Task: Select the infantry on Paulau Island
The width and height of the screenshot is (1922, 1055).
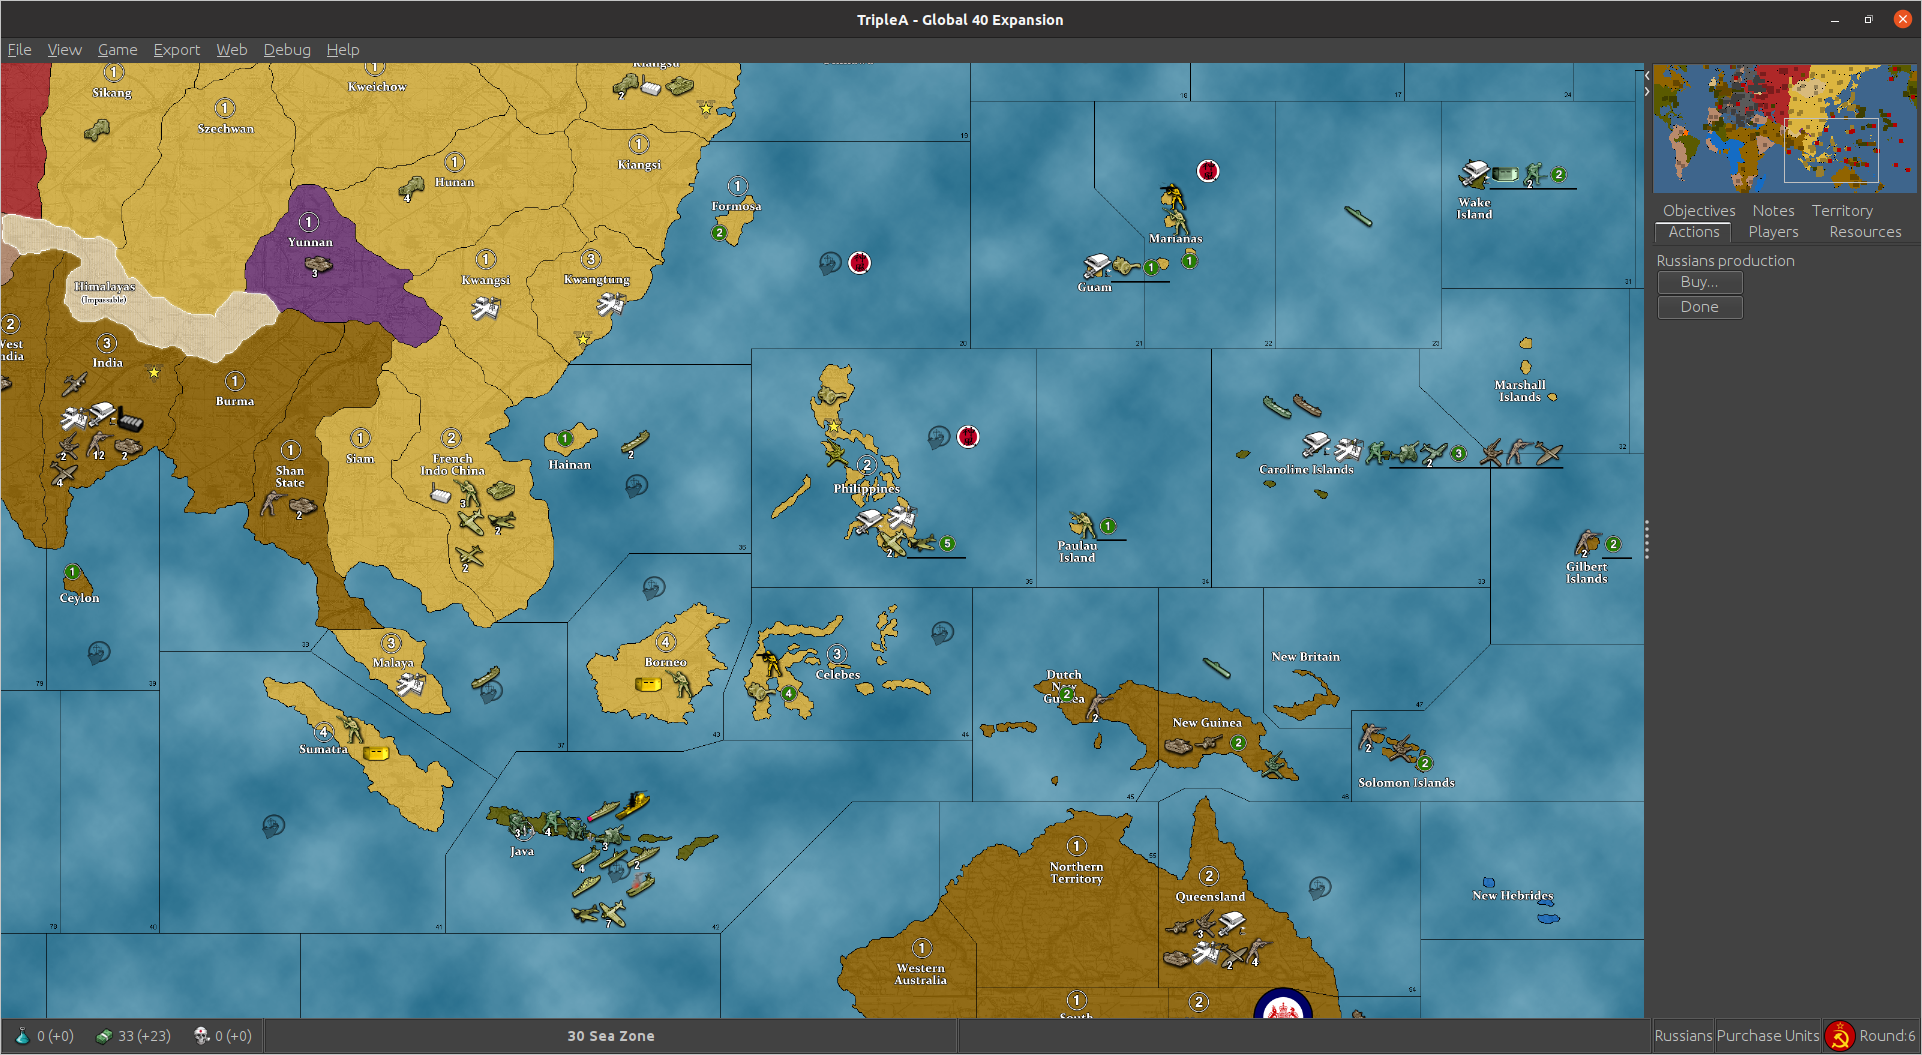Action: pos(1081,526)
